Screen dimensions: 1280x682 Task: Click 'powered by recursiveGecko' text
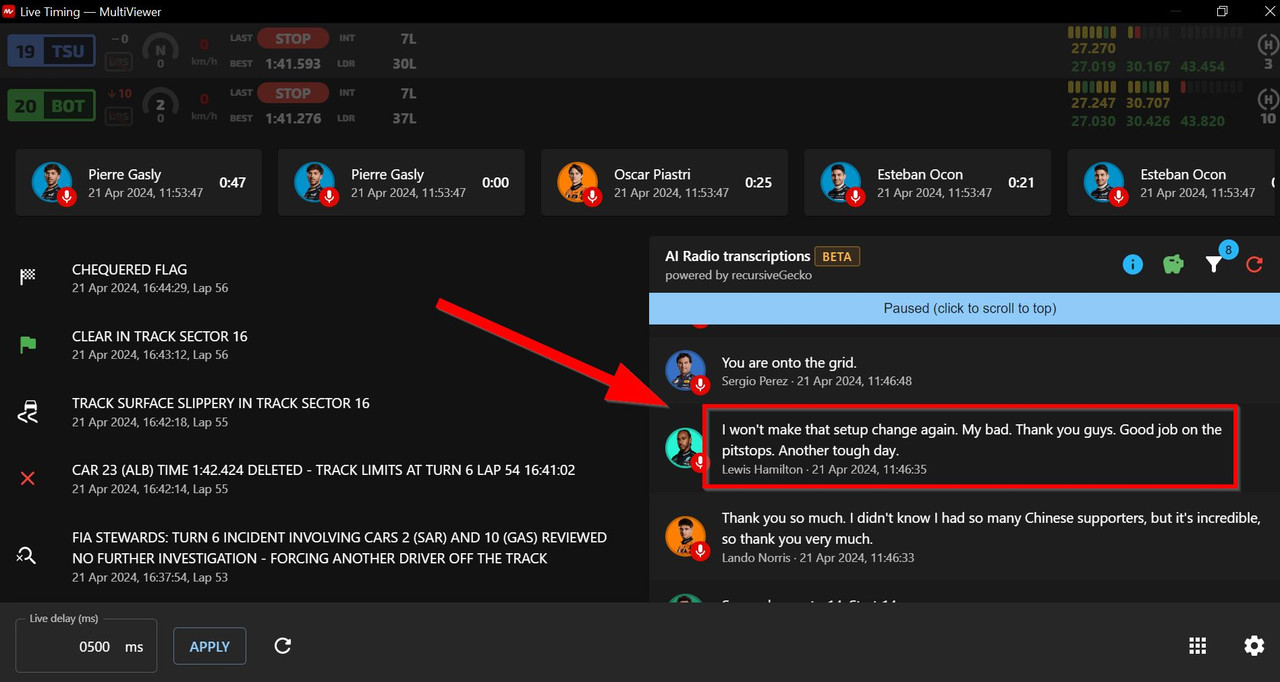click(739, 275)
